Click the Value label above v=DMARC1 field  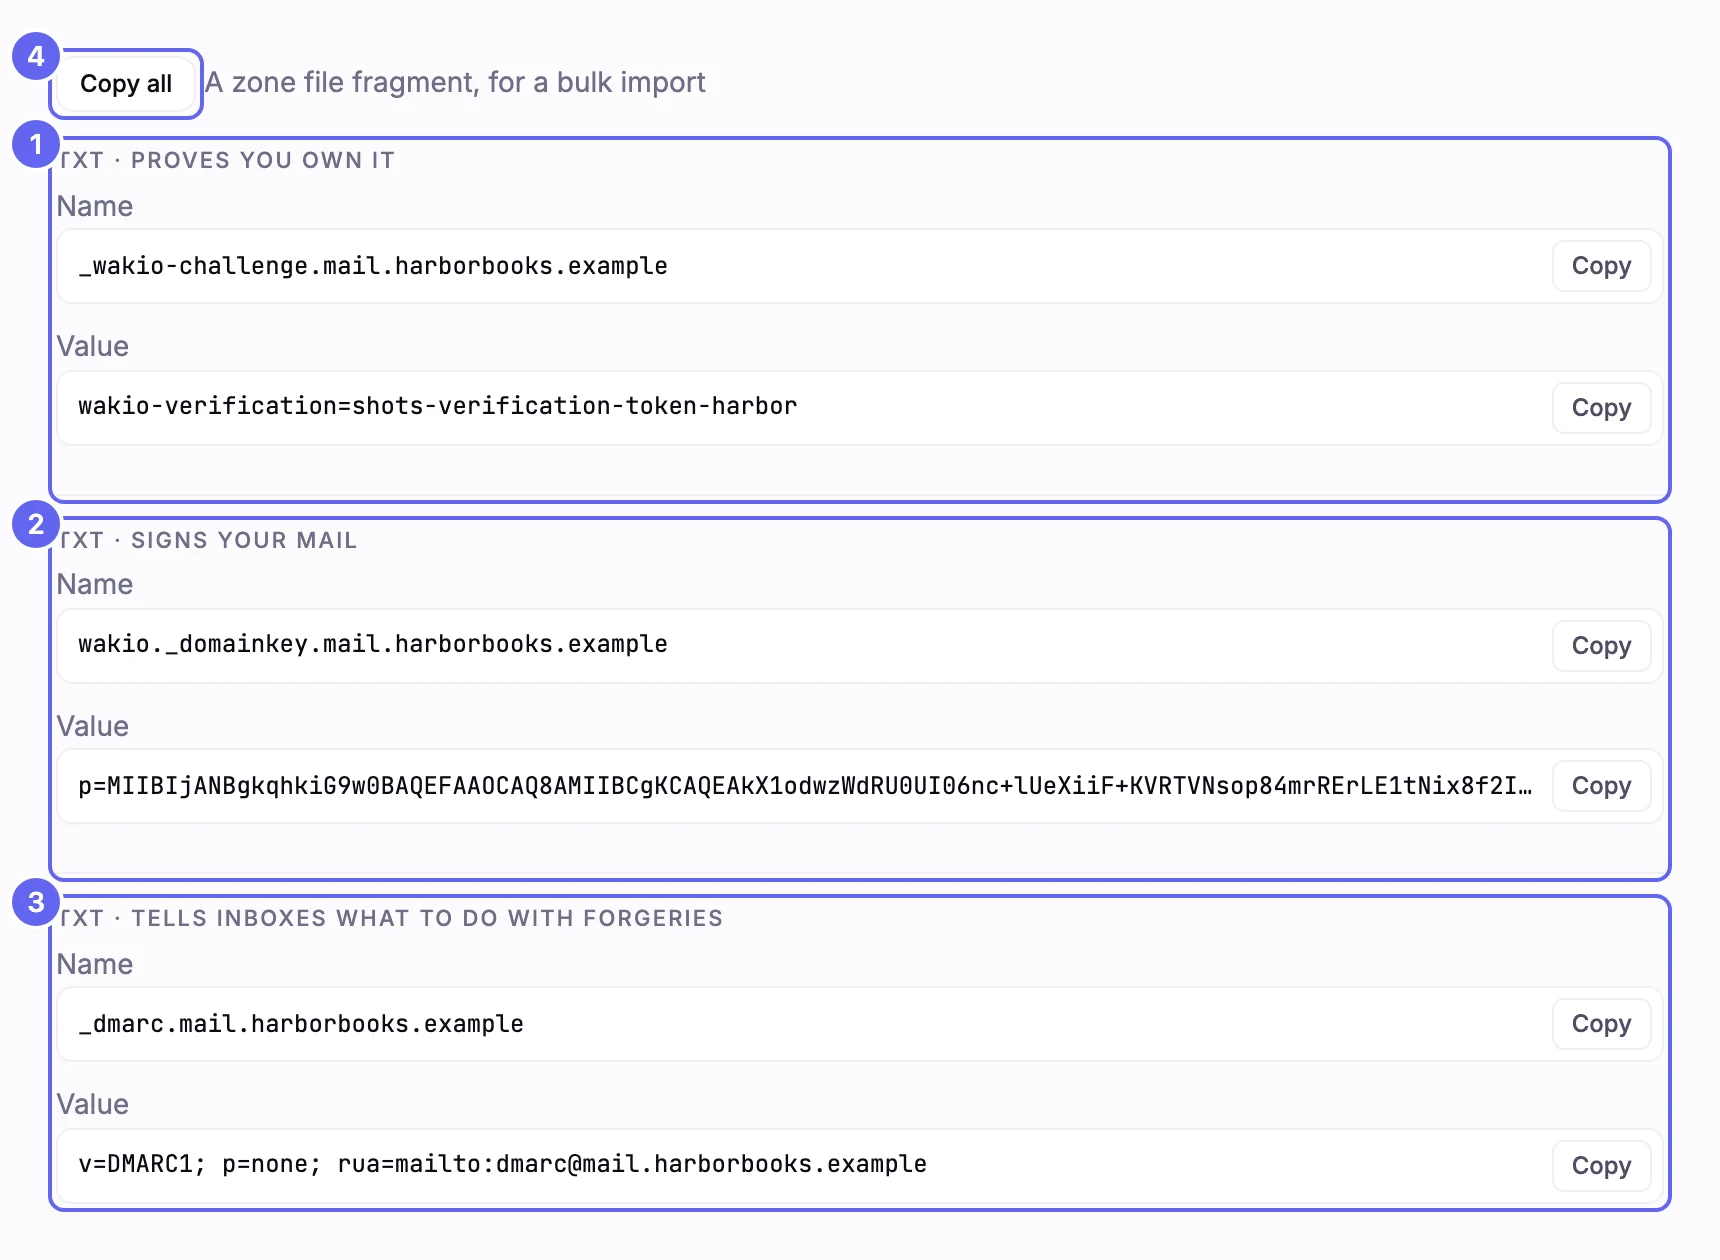[93, 1104]
